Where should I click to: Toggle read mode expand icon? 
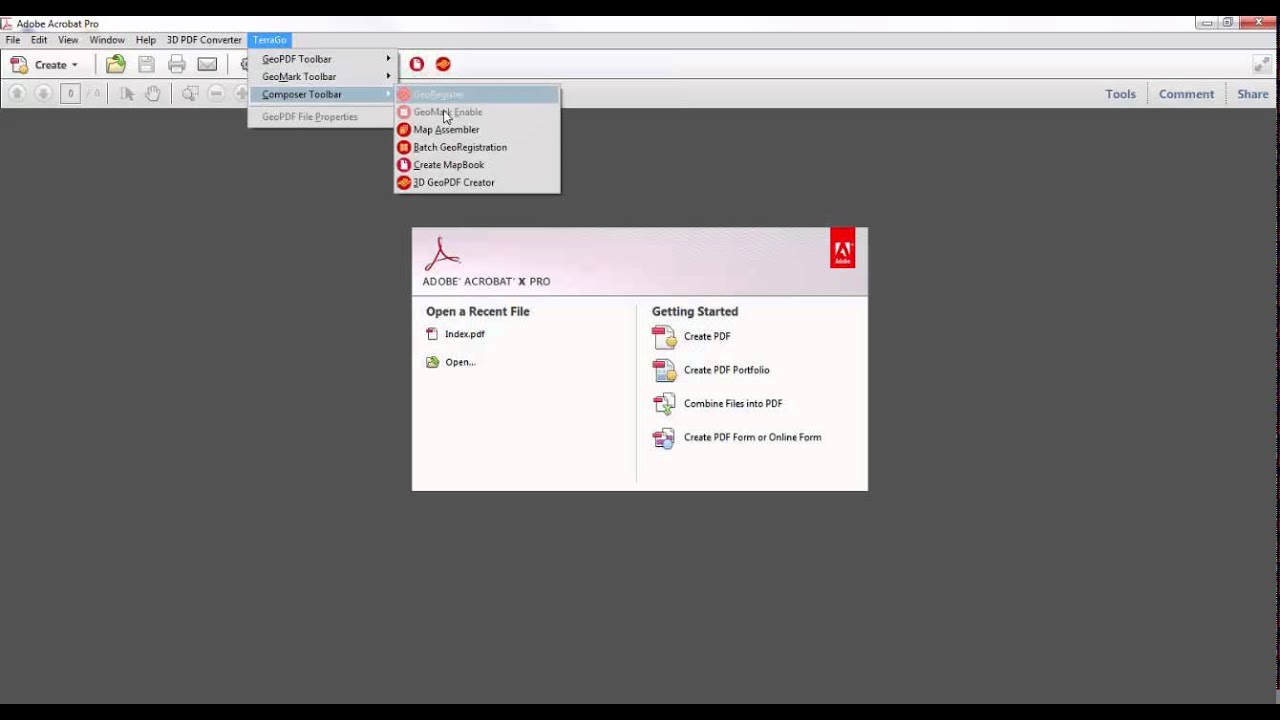(1262, 64)
